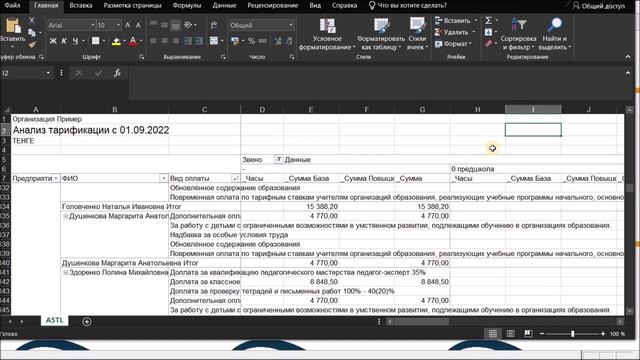Click decrease decimal icon

click(289, 41)
